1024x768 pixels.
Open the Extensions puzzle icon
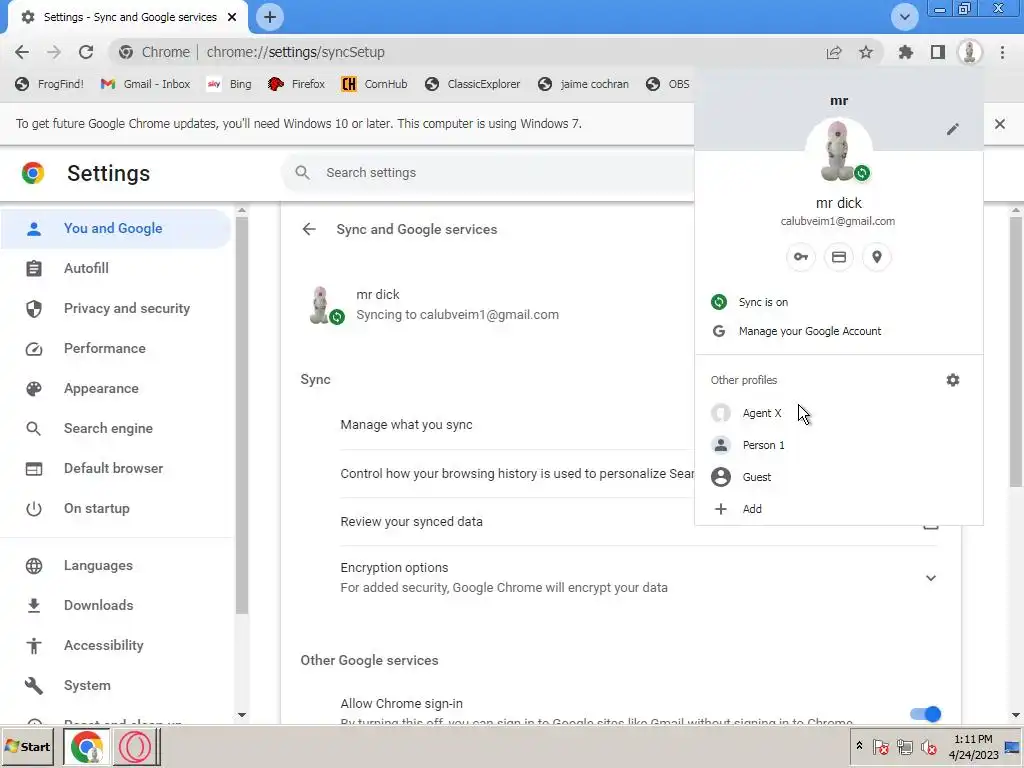(x=906, y=52)
